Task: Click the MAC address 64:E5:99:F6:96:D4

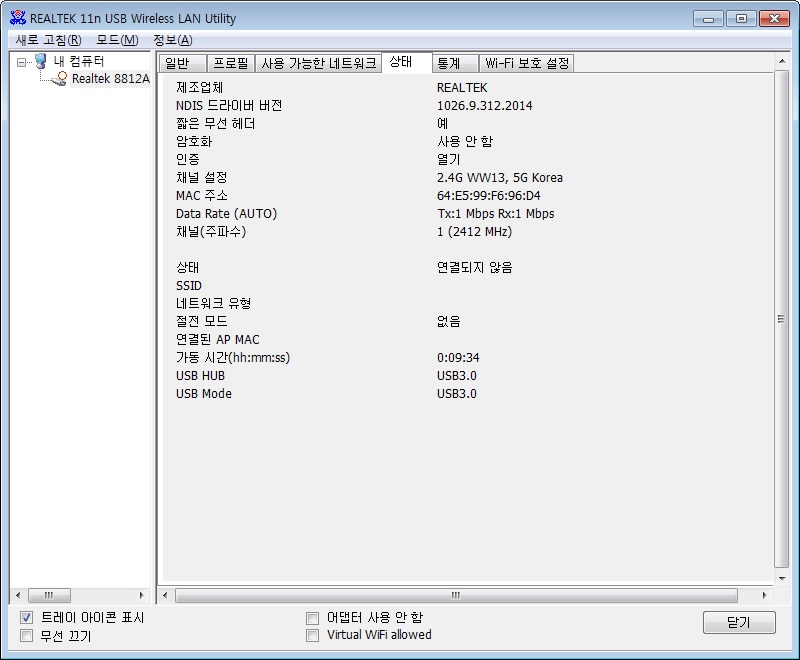Action: point(488,195)
